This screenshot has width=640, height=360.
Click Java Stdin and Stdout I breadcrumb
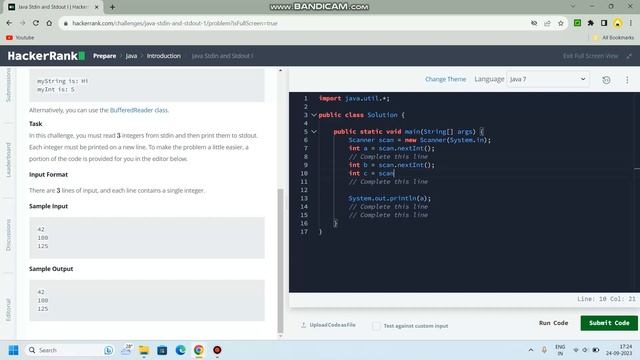(x=222, y=56)
